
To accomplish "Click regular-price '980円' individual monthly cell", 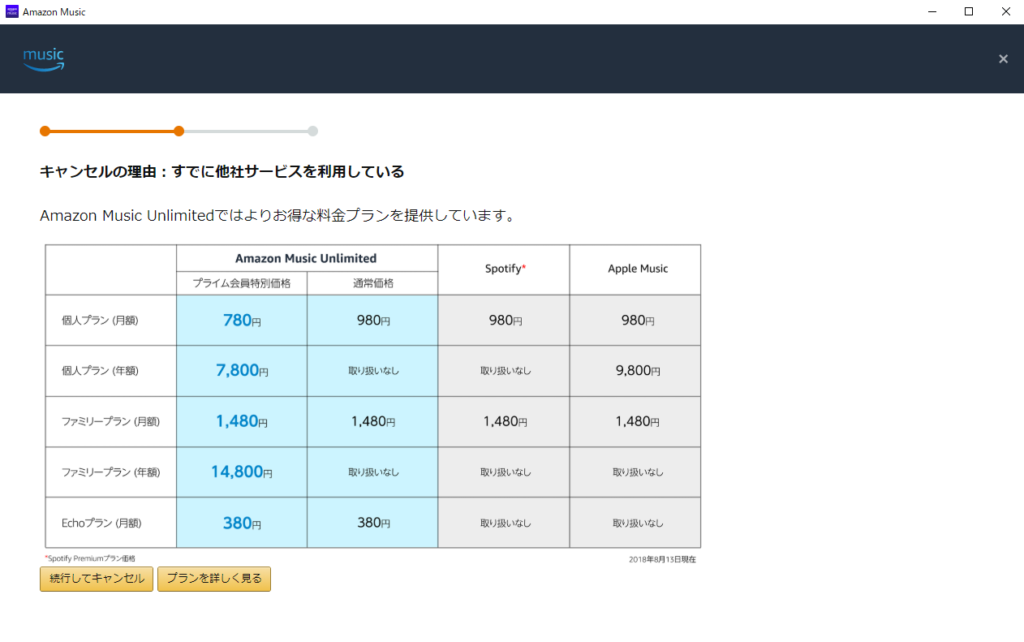I will (373, 320).
